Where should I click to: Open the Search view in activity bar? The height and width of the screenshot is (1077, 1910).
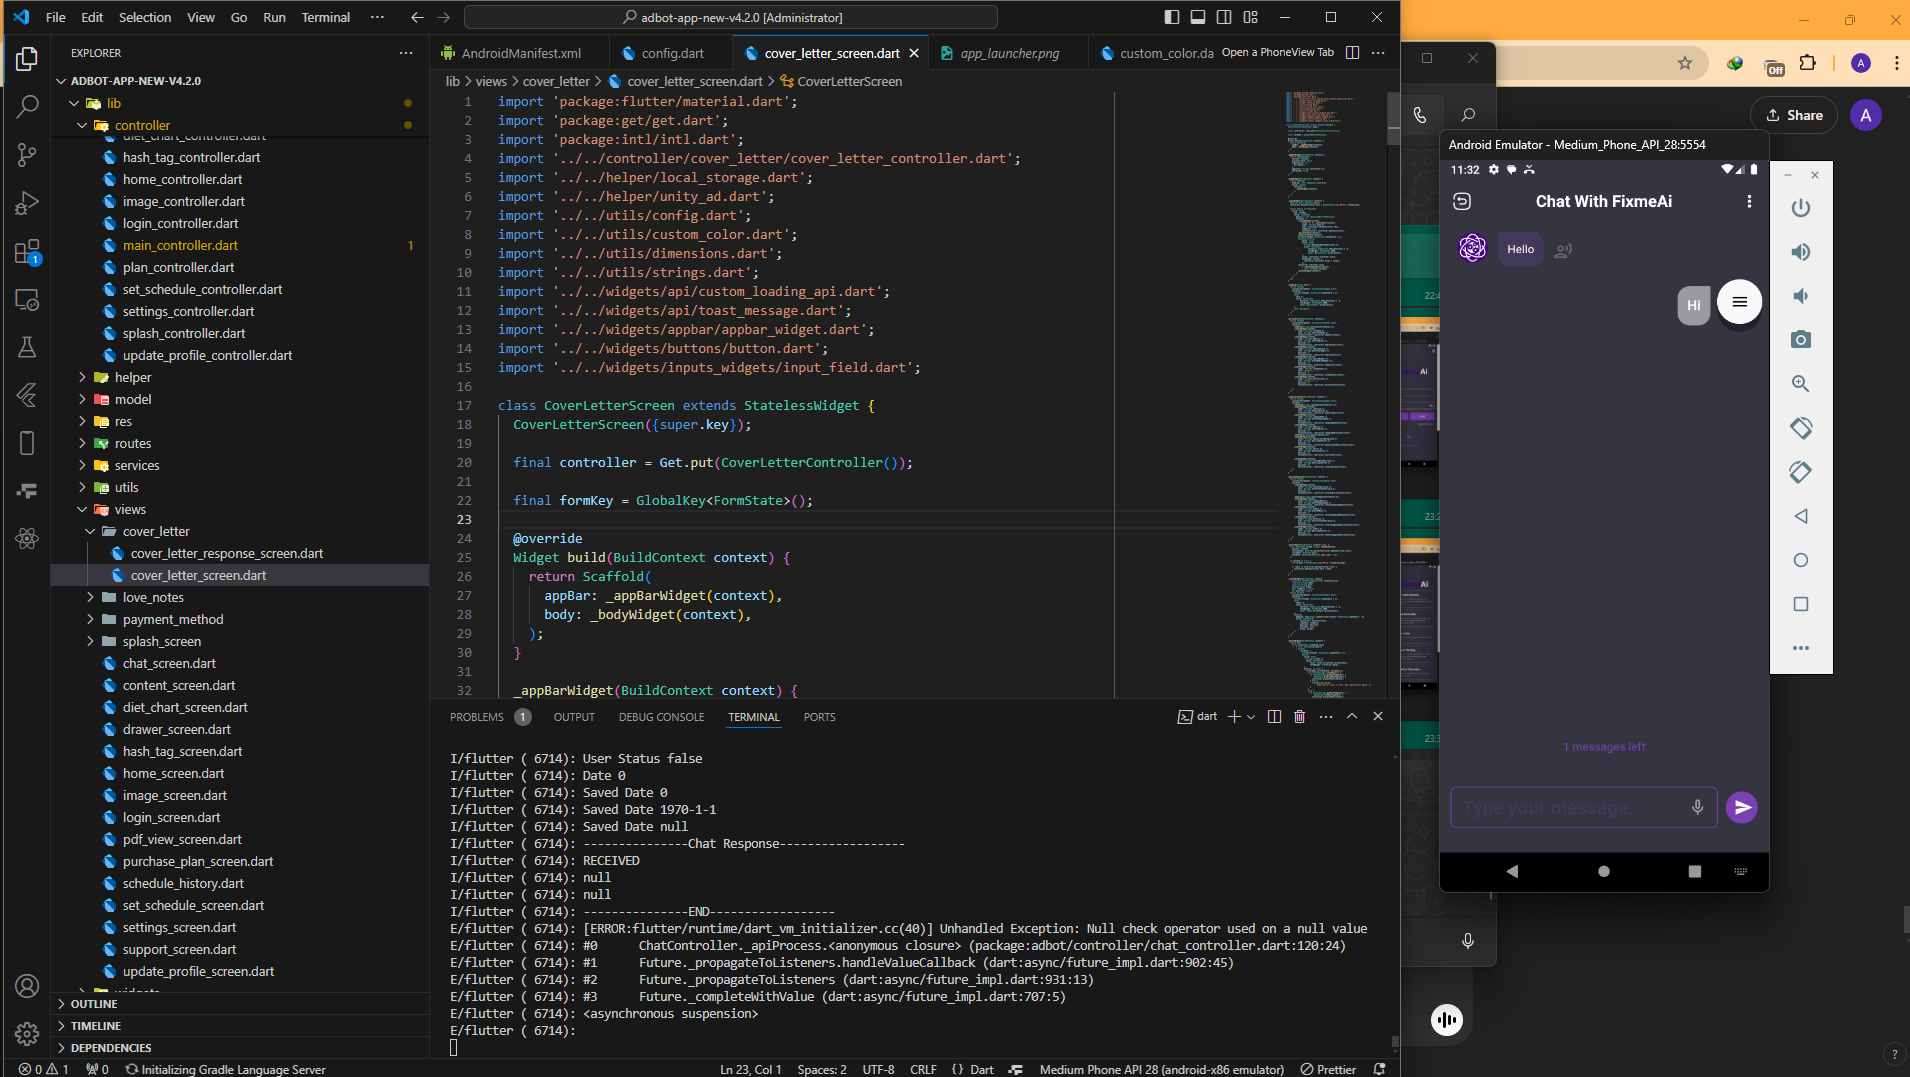tap(27, 107)
